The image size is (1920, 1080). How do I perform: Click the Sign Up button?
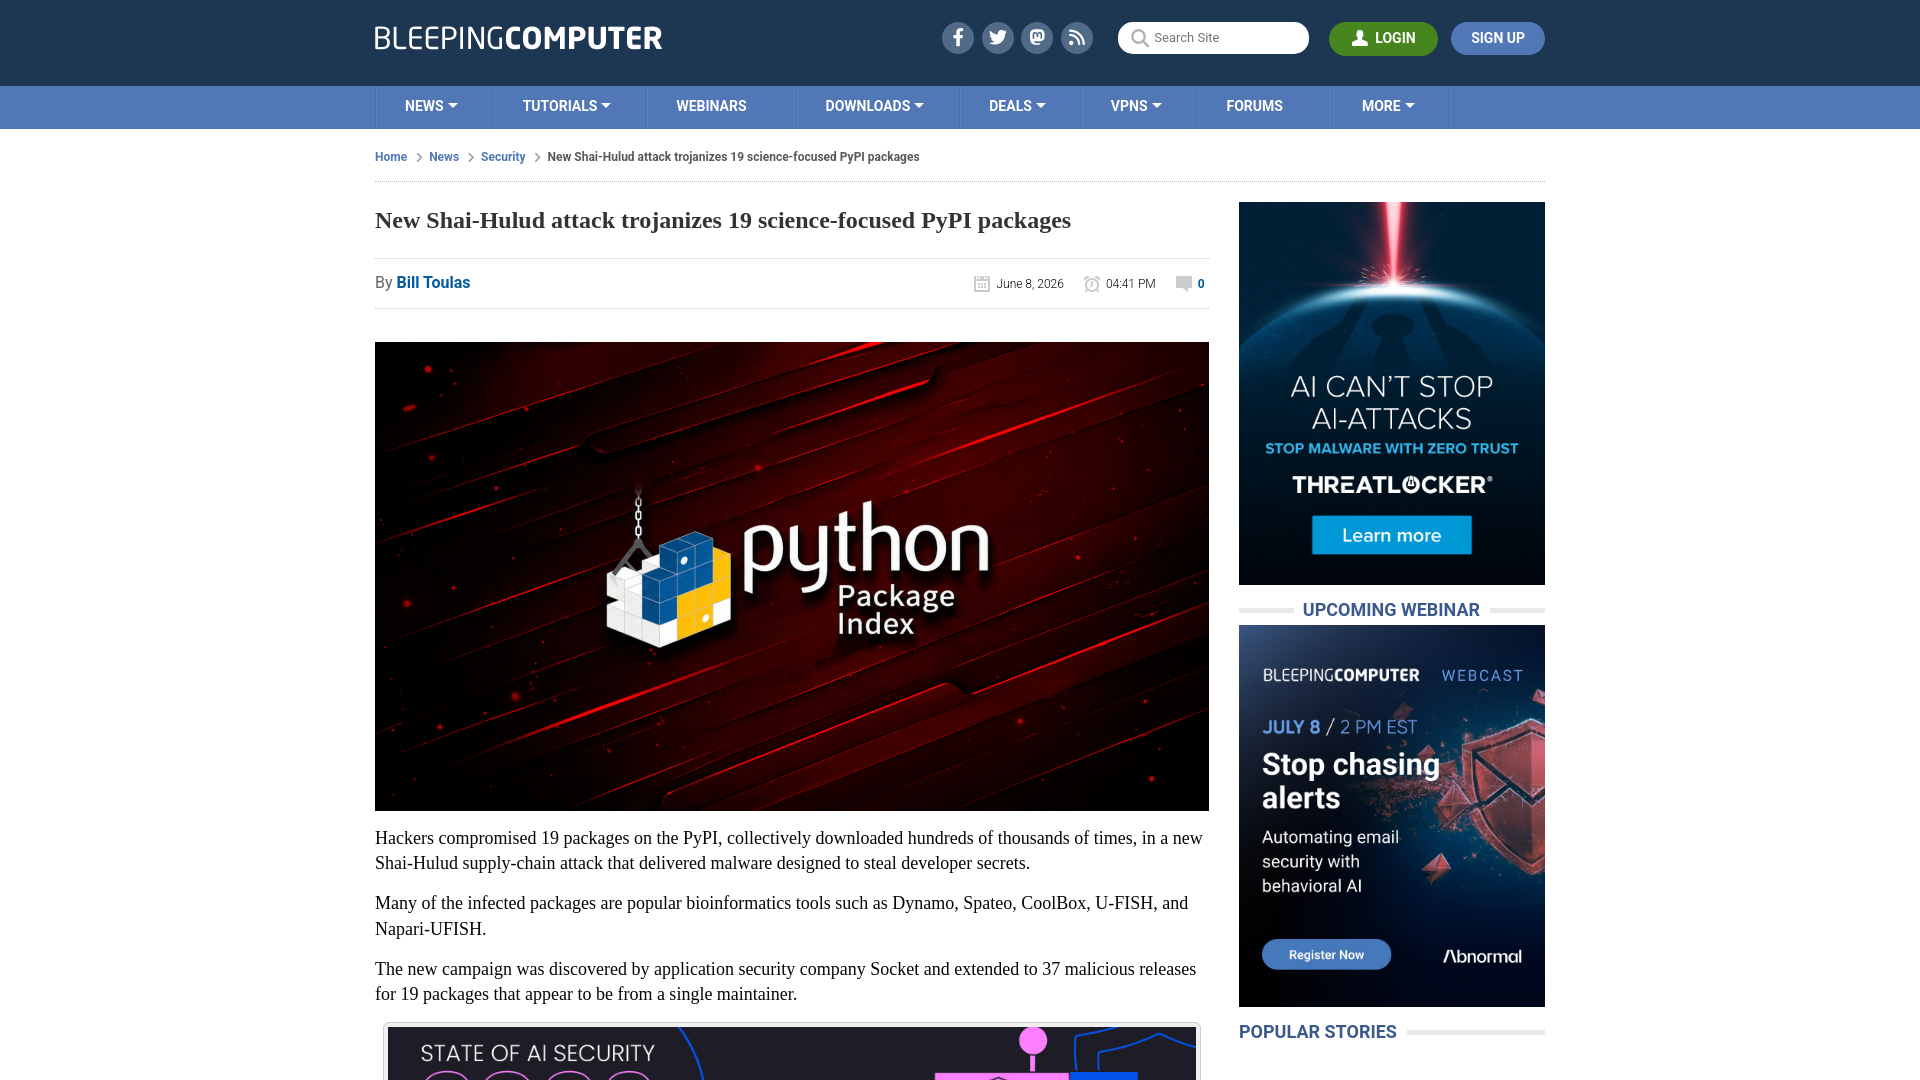pos(1498,38)
